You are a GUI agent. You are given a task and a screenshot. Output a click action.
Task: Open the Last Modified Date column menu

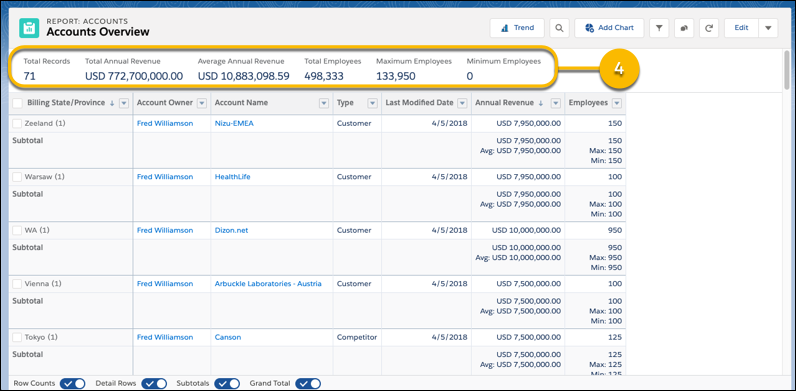tap(462, 103)
